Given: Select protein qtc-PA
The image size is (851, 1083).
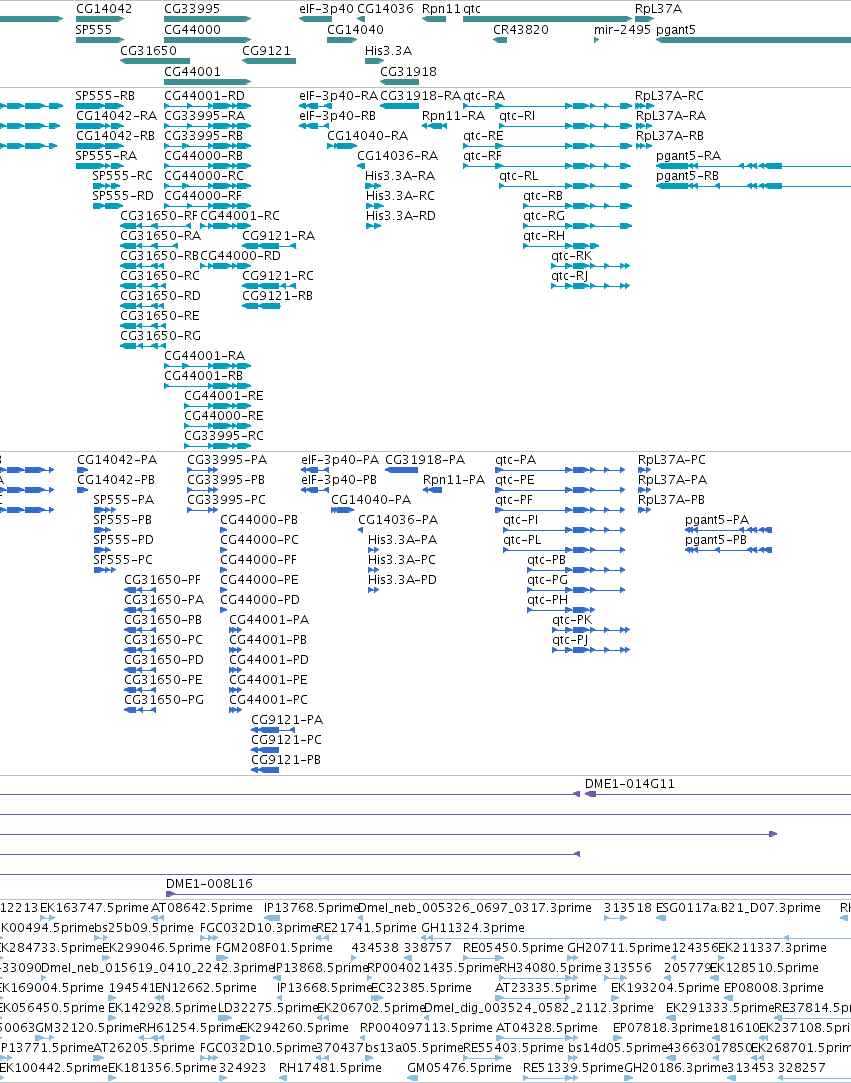Looking at the screenshot, I should click(560, 470).
